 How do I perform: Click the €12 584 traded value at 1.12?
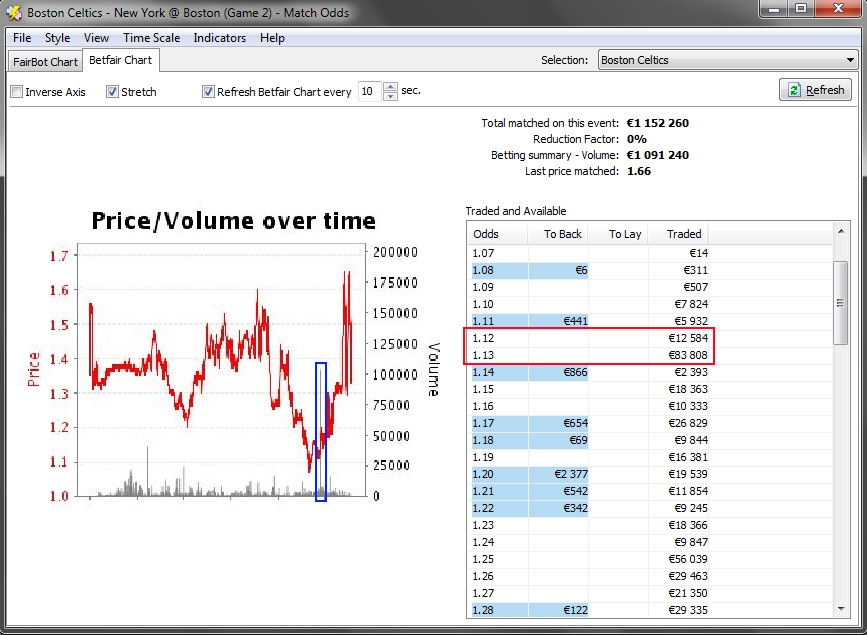pos(688,338)
